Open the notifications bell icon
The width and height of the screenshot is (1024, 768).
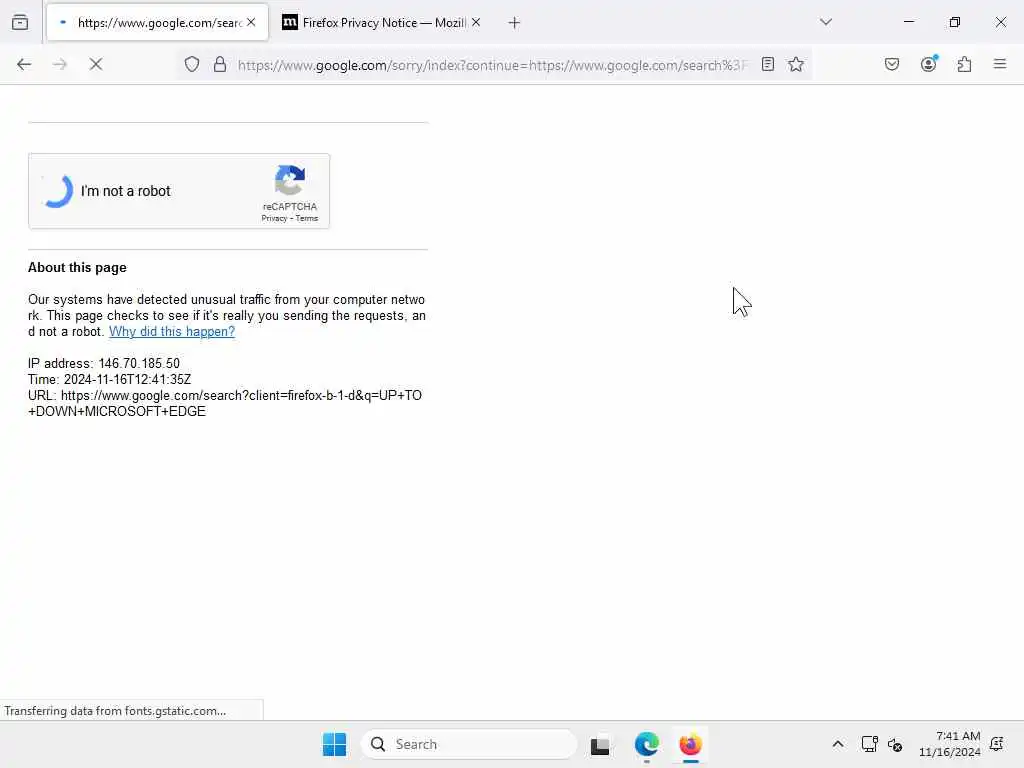(x=997, y=744)
